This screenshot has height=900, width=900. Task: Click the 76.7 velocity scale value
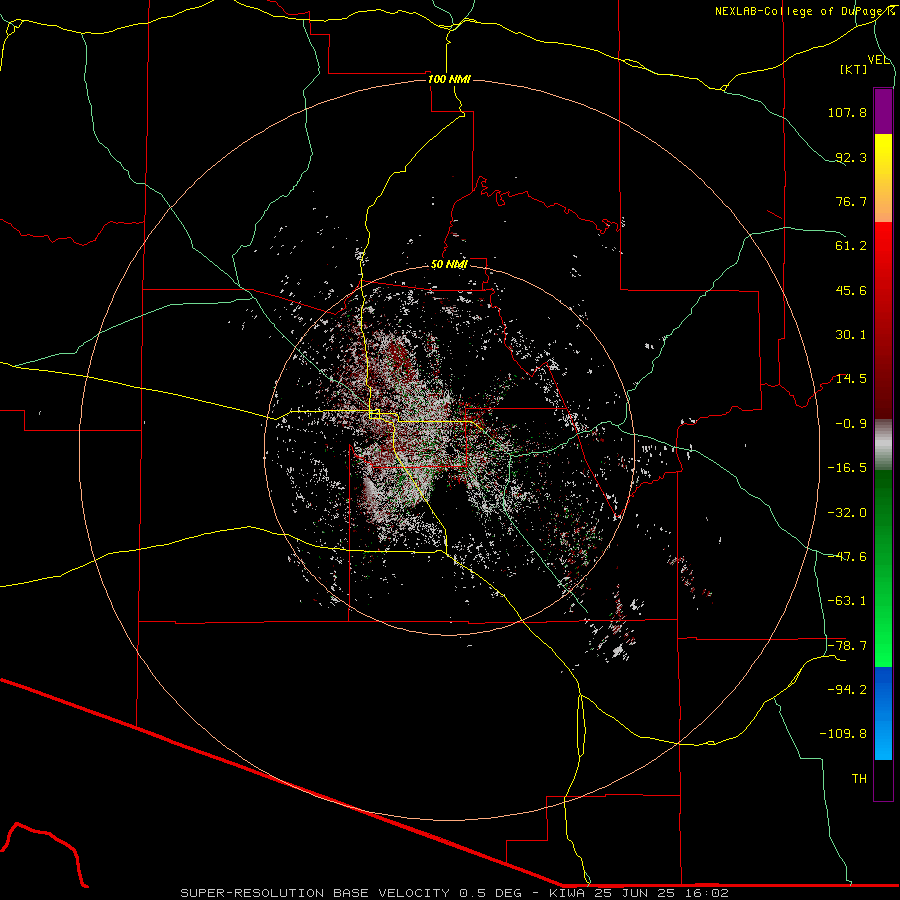(851, 201)
